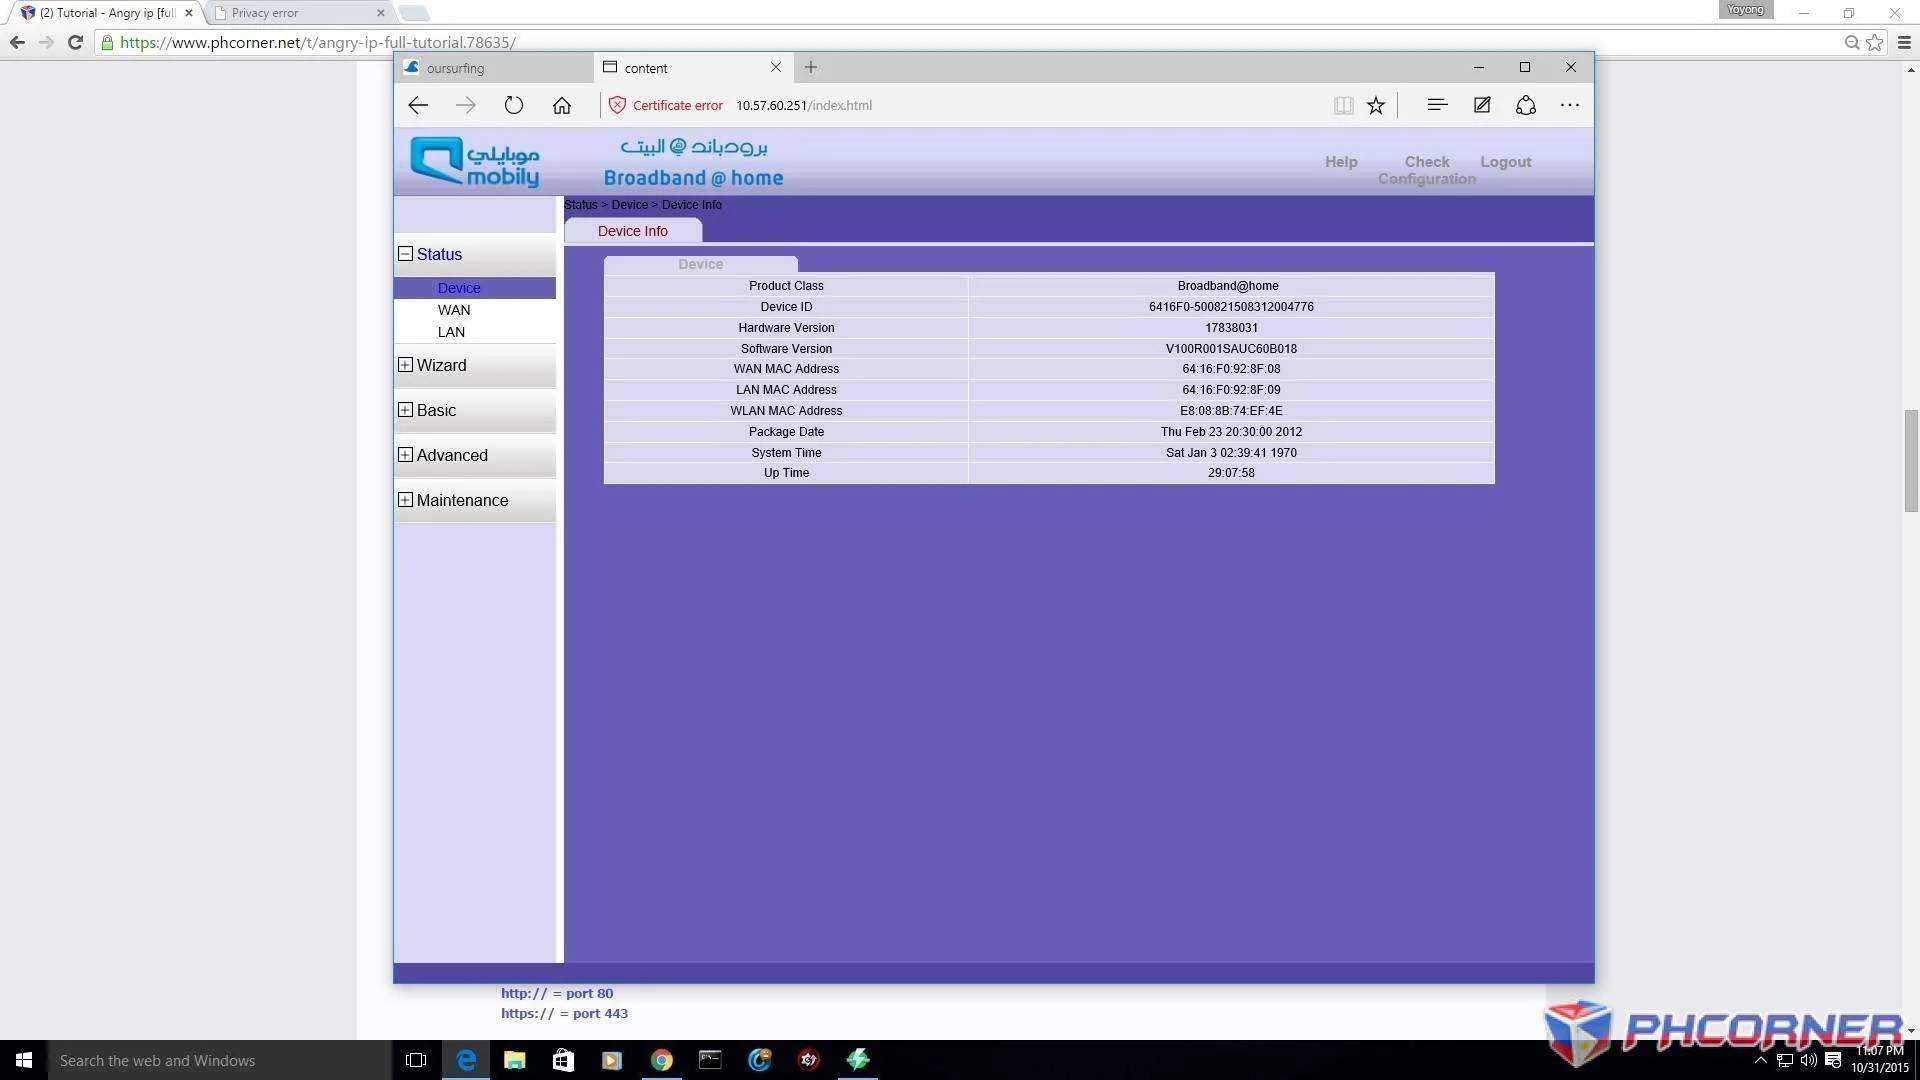
Task: Click the Device ID value
Action: [1231, 307]
